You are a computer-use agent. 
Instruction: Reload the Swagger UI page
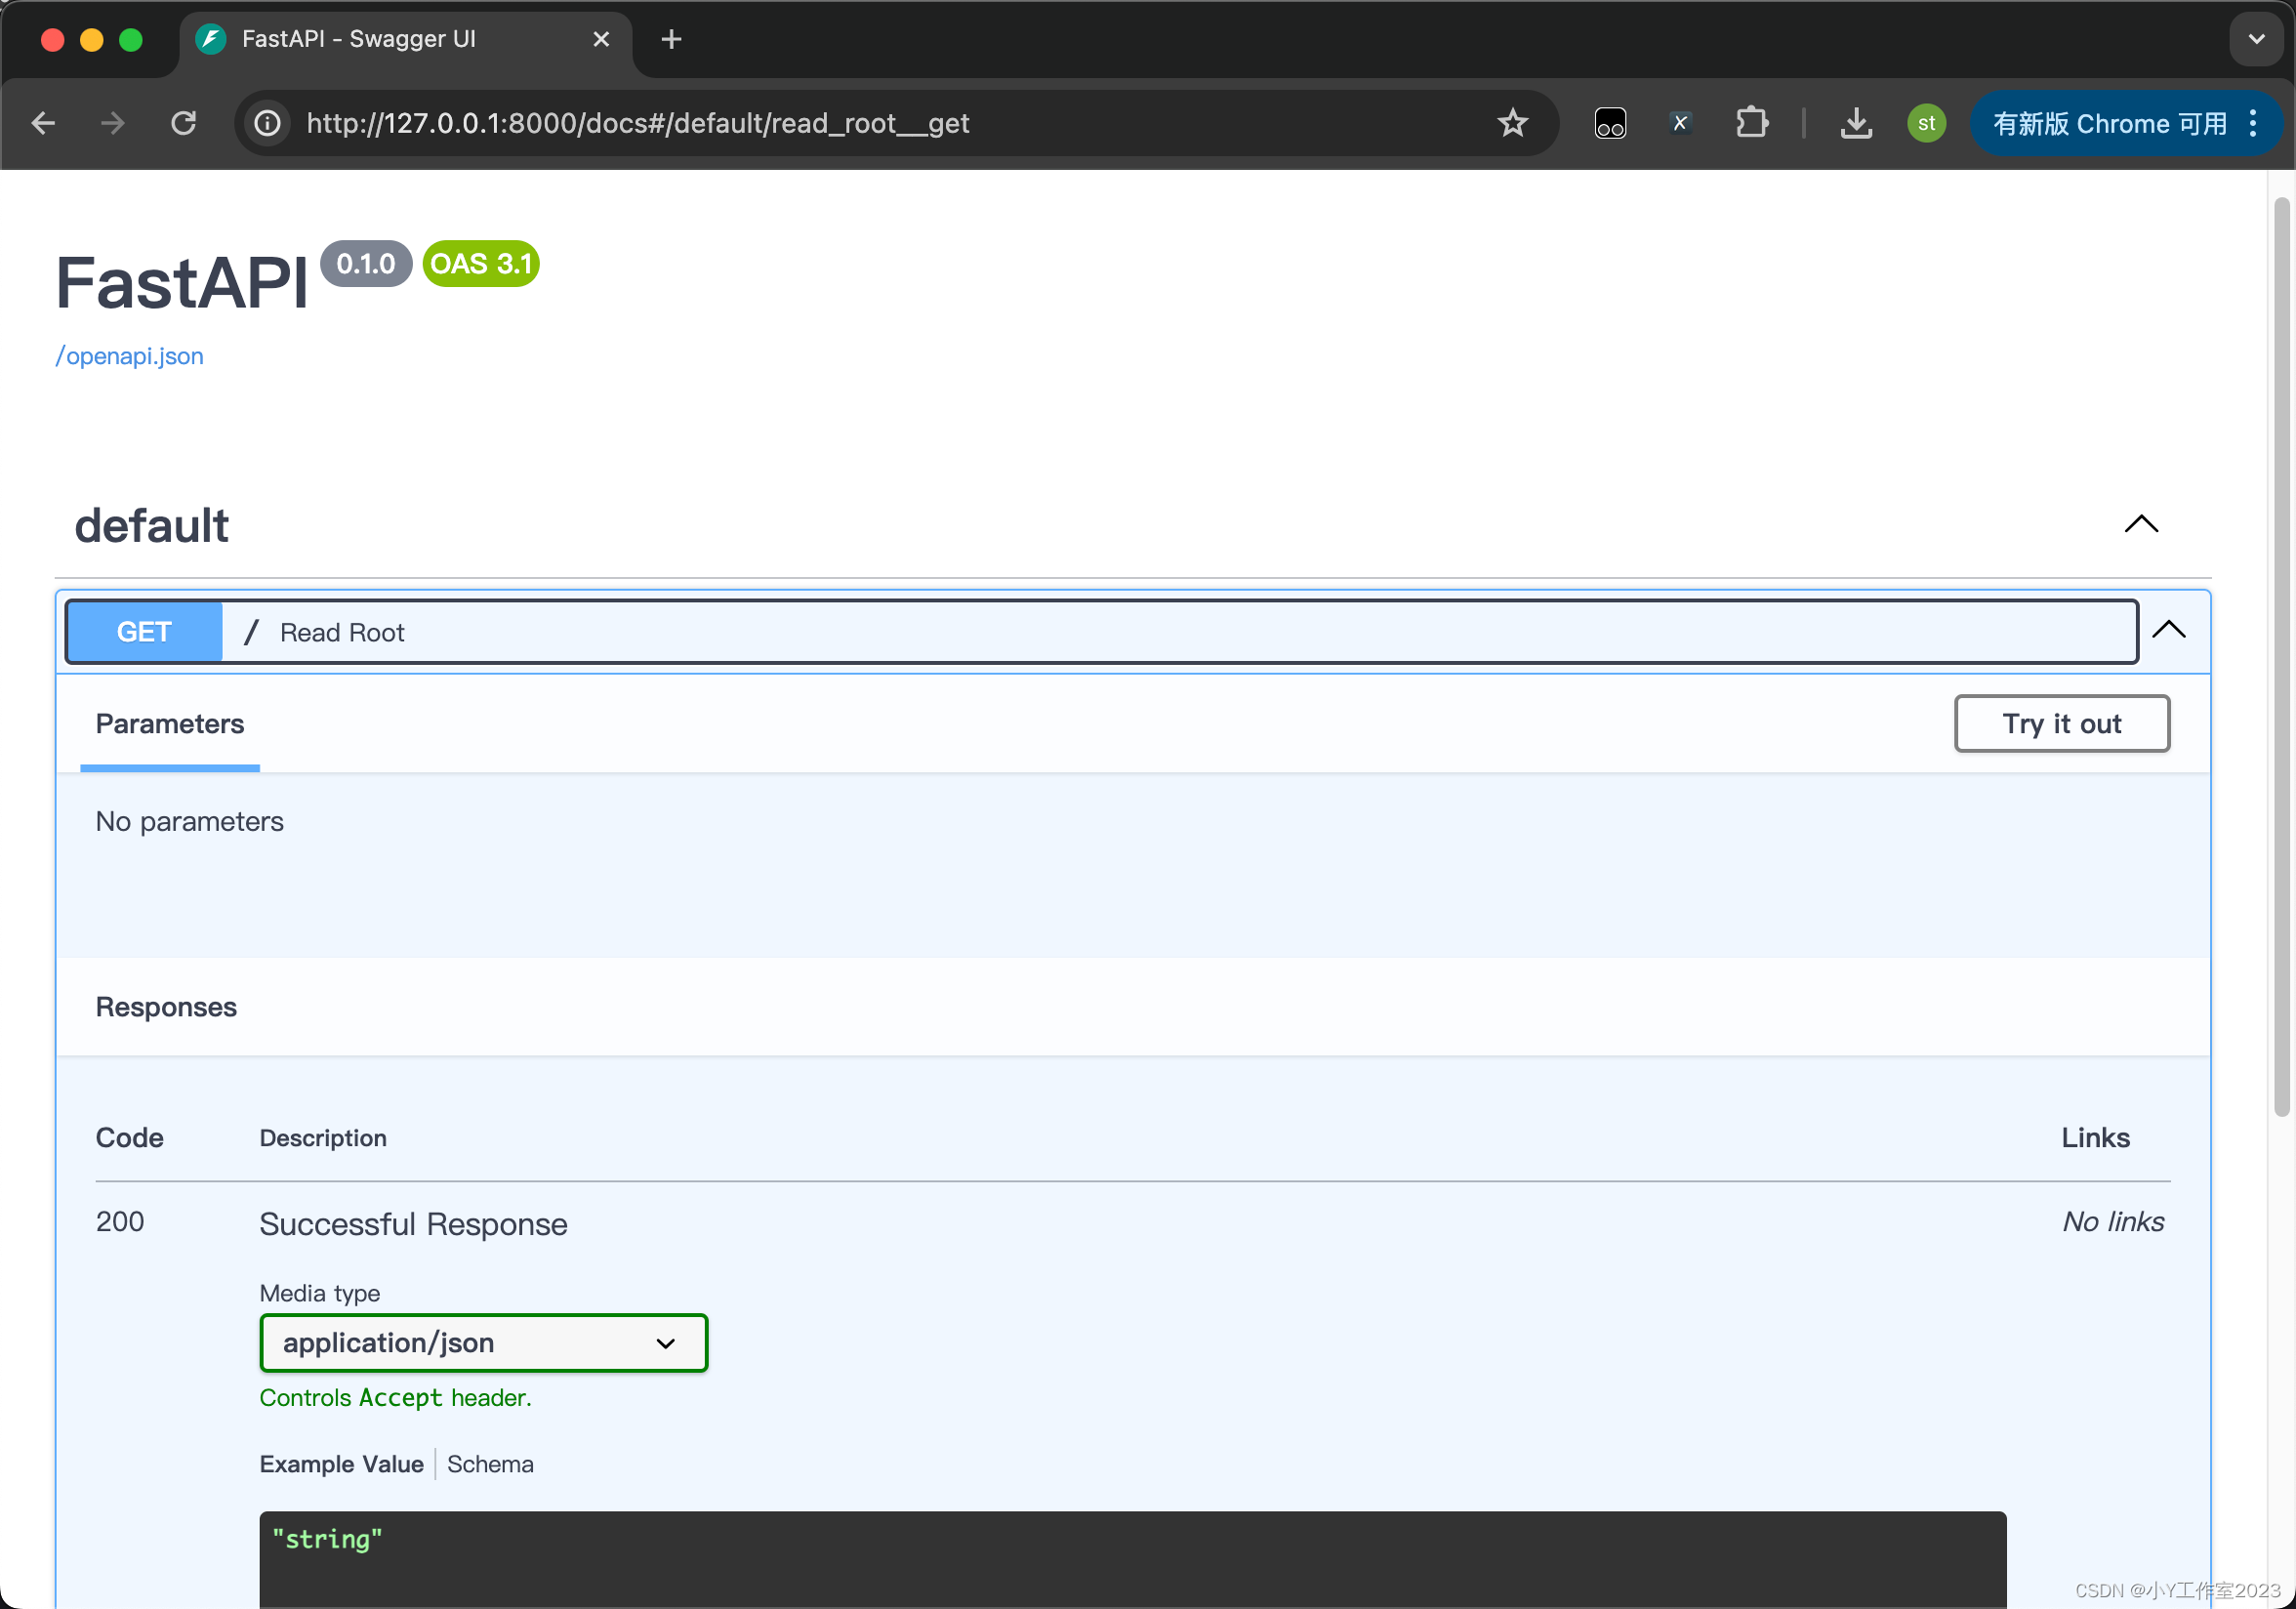point(183,123)
